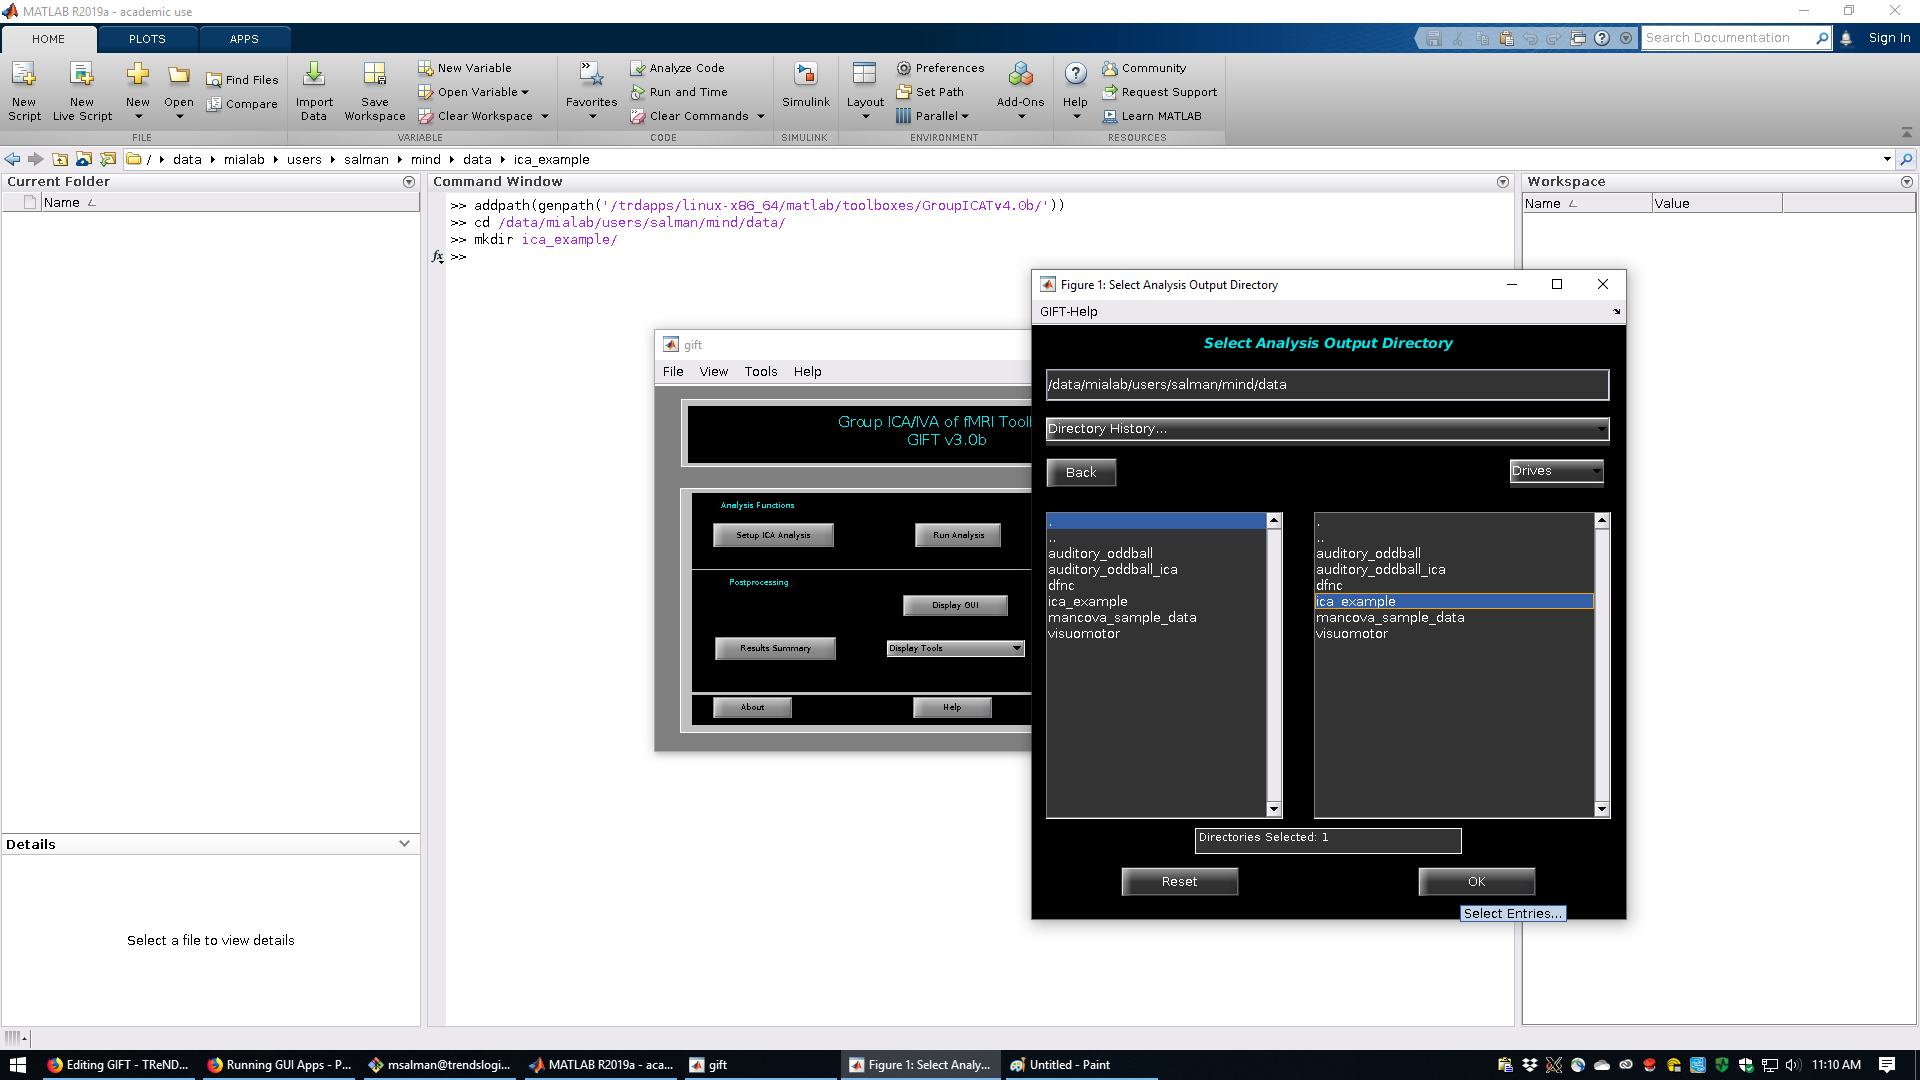Click Run Analysis button in gift
The image size is (1920, 1080).
tap(959, 535)
